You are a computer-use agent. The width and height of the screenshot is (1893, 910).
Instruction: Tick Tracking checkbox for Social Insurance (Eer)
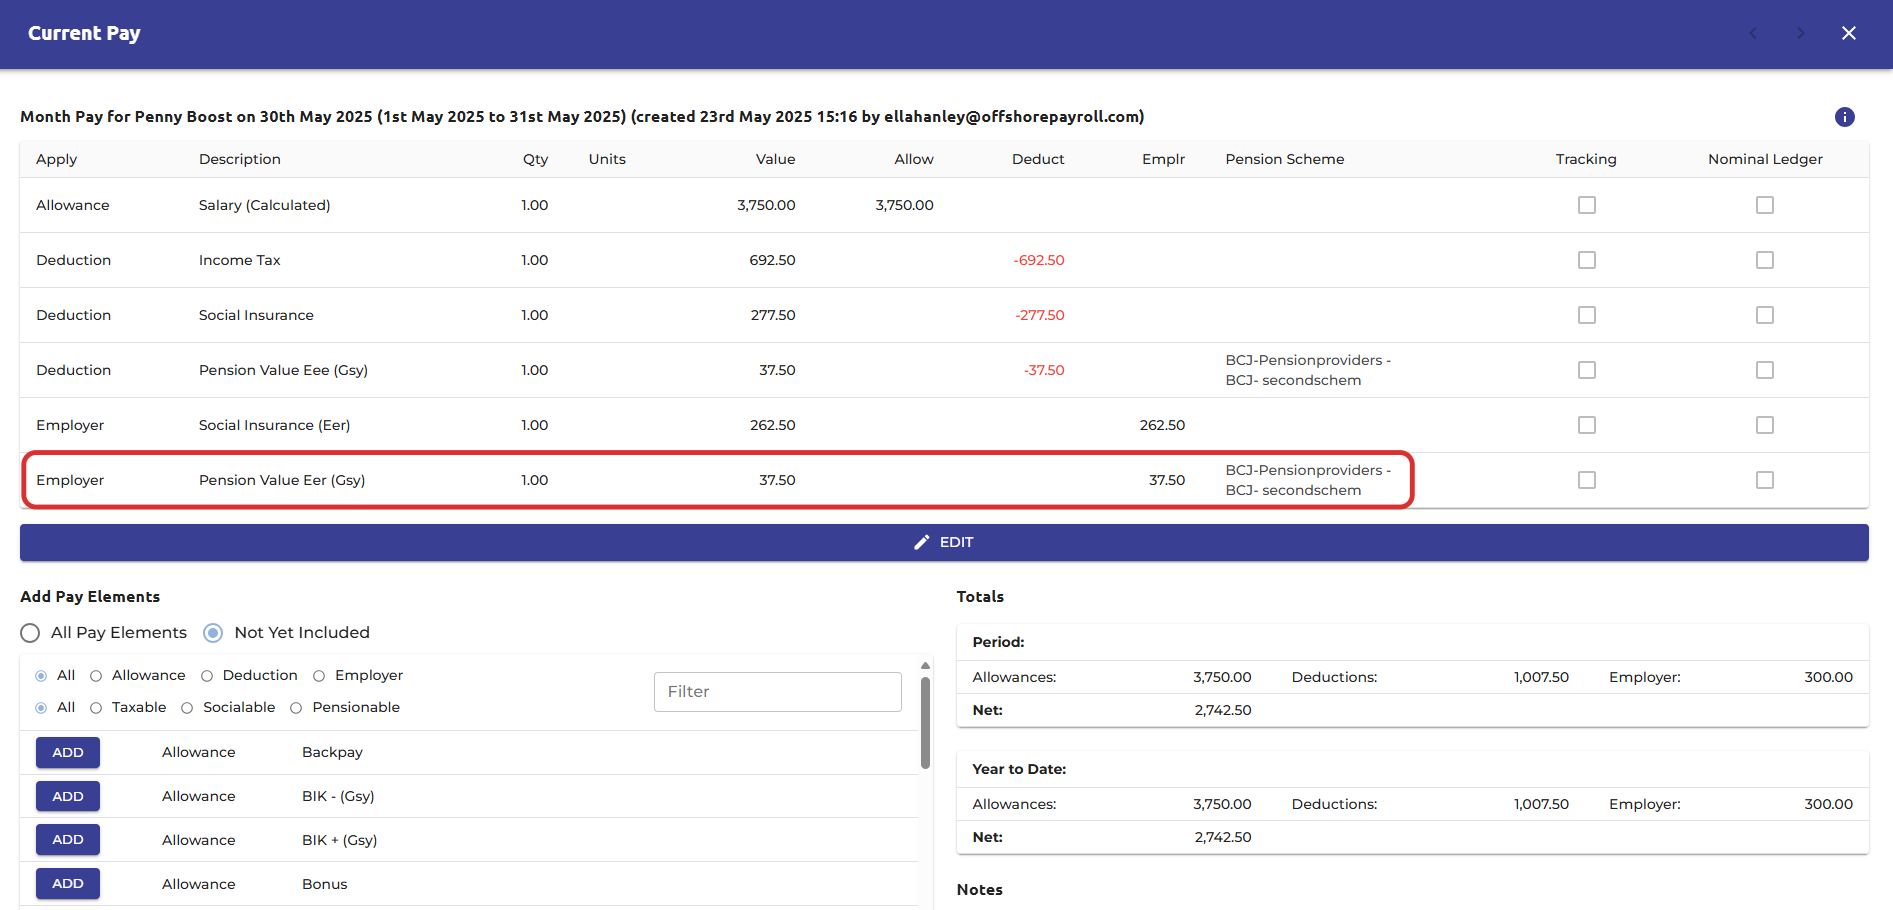point(1586,425)
